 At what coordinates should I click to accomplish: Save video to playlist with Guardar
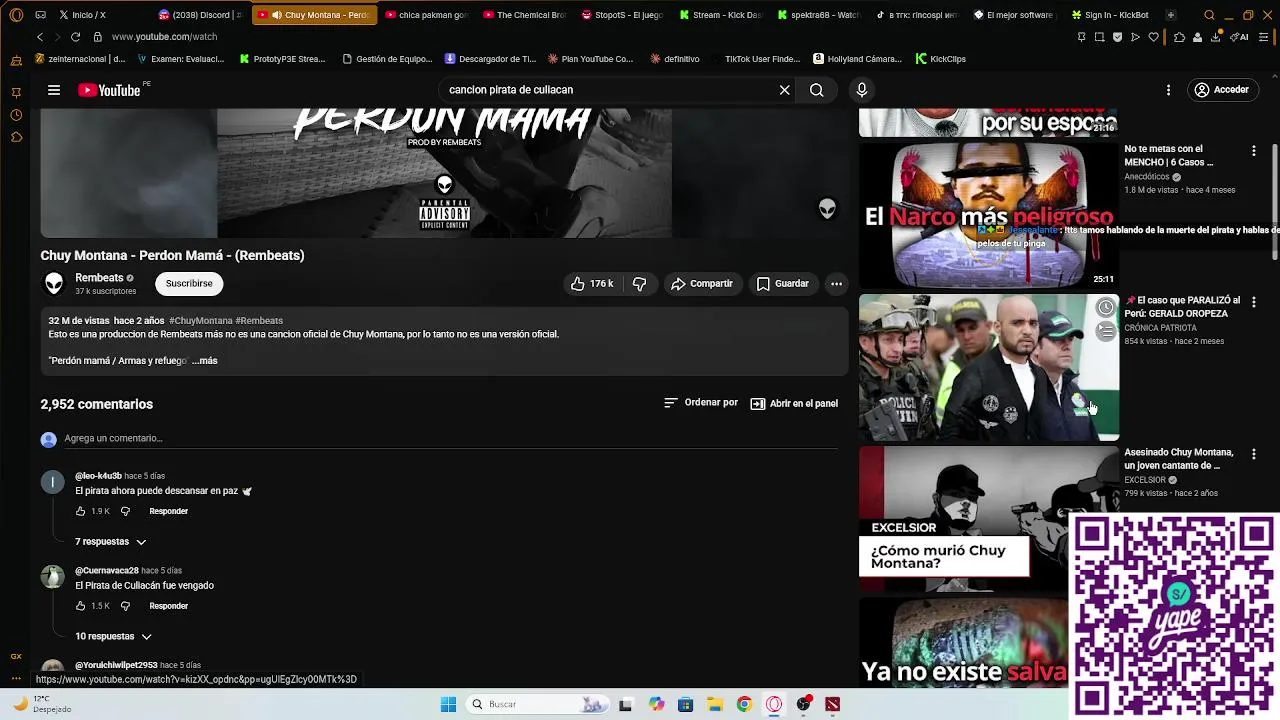[x=783, y=284]
